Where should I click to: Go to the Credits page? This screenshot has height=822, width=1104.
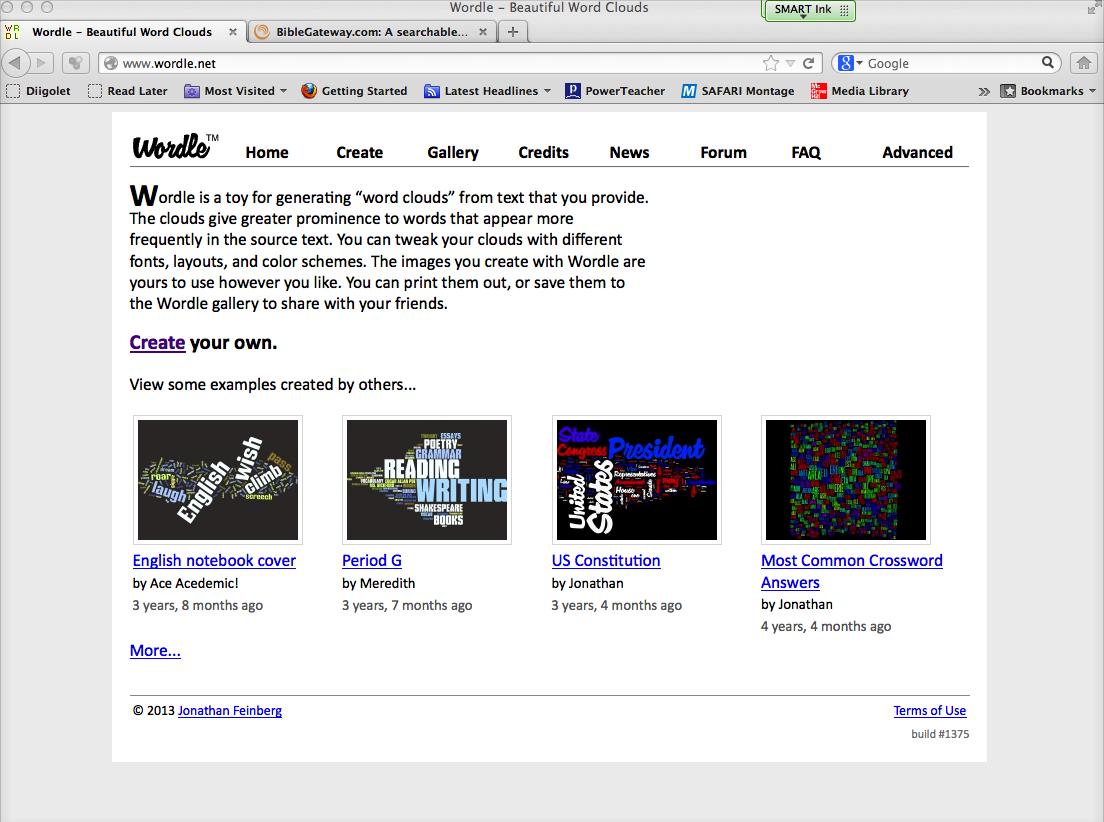click(544, 152)
